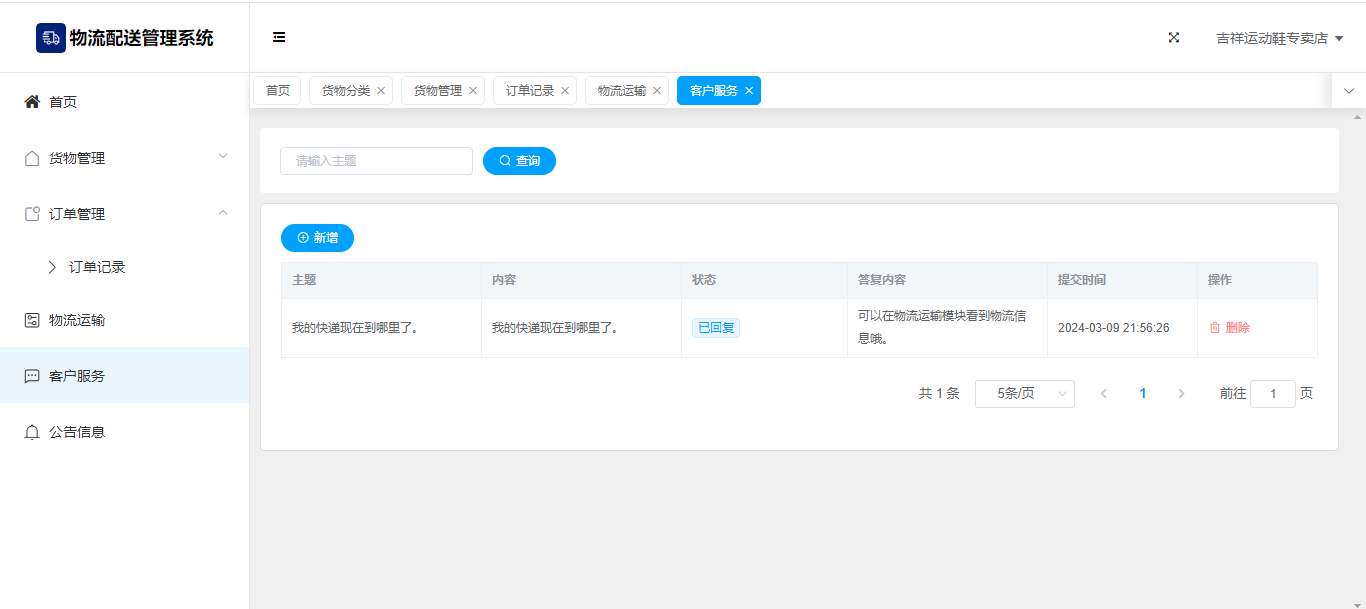Screen dimensions: 1366x609
Task: Open the tab list dropdown chevron
Action: pyautogui.click(x=1349, y=91)
